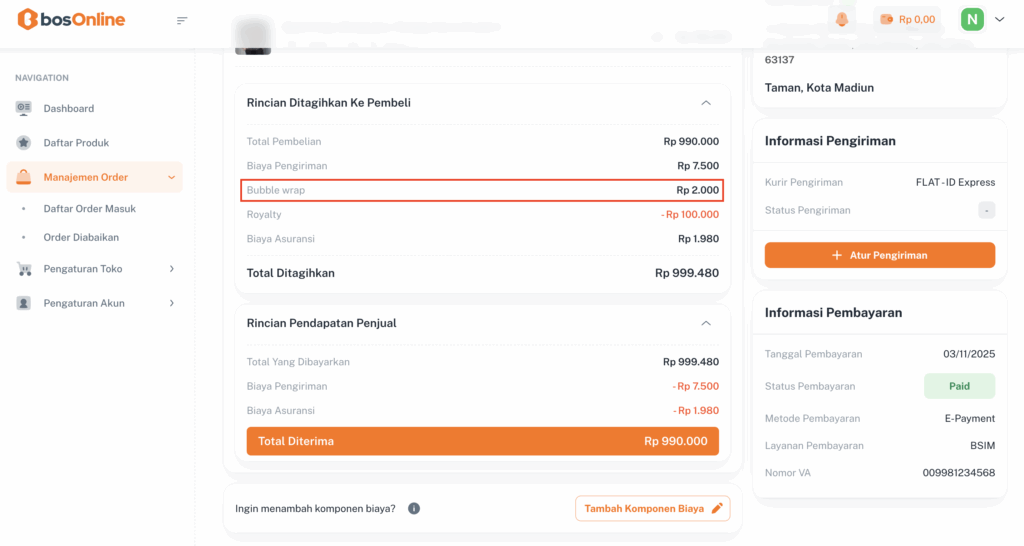Click the bosOnline logo
The height and width of the screenshot is (546, 1024).
point(71,20)
